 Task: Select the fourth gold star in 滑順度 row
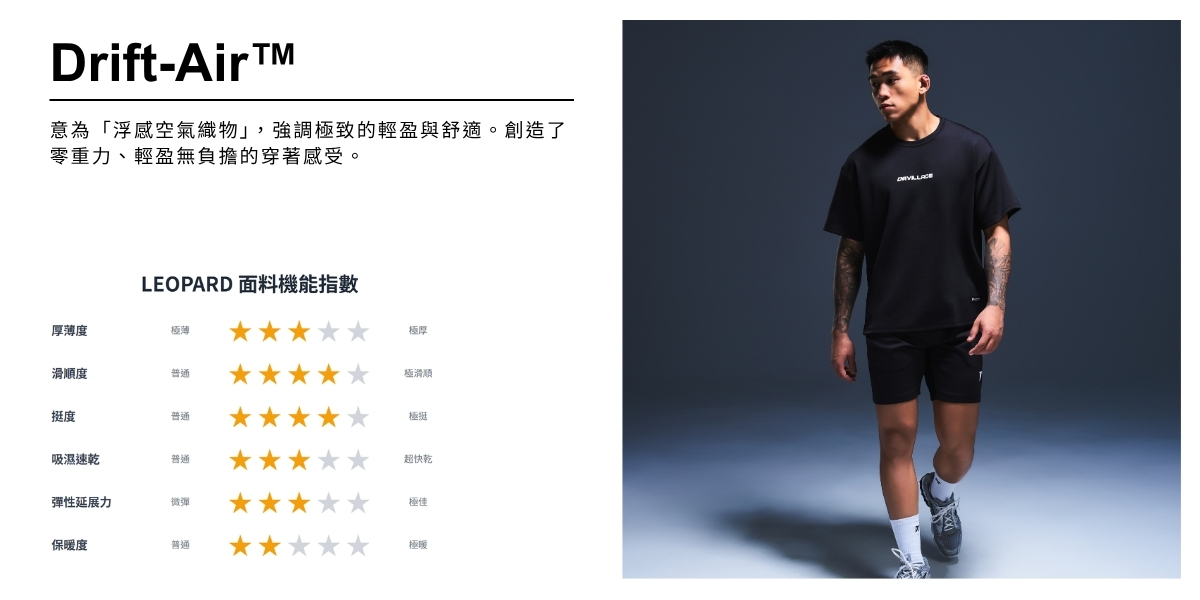(328, 374)
